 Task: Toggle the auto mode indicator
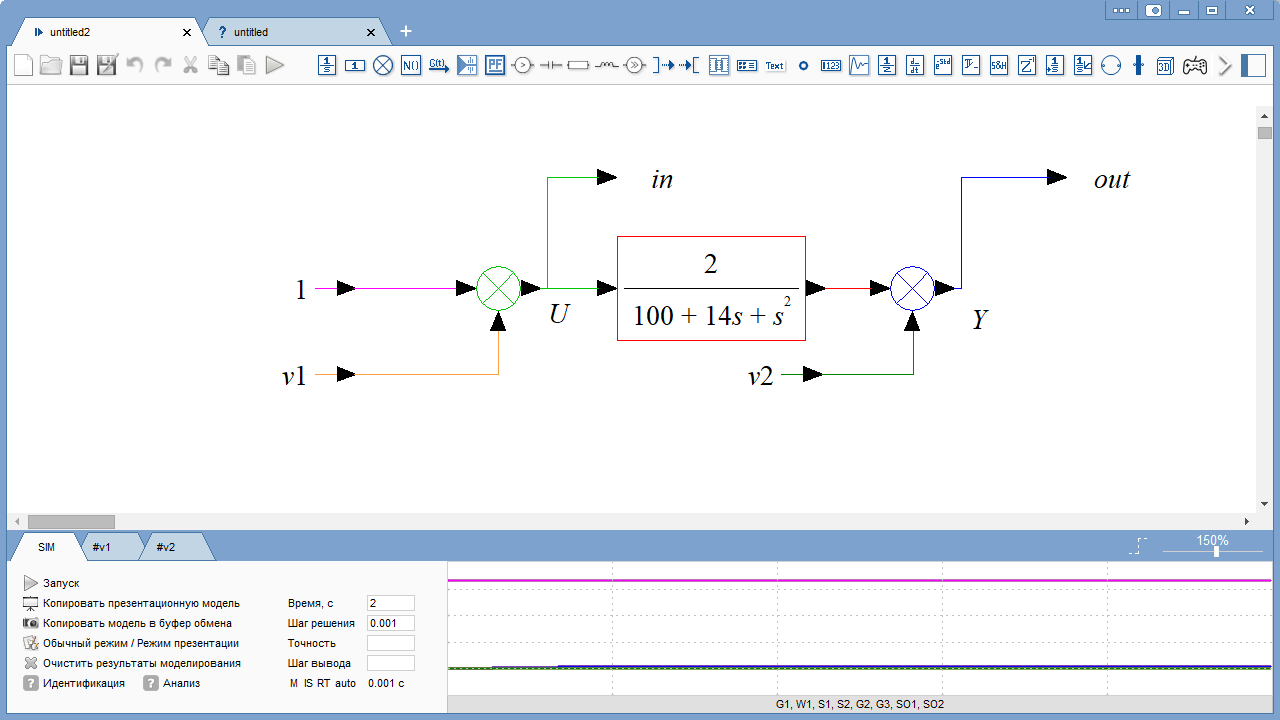tap(345, 683)
